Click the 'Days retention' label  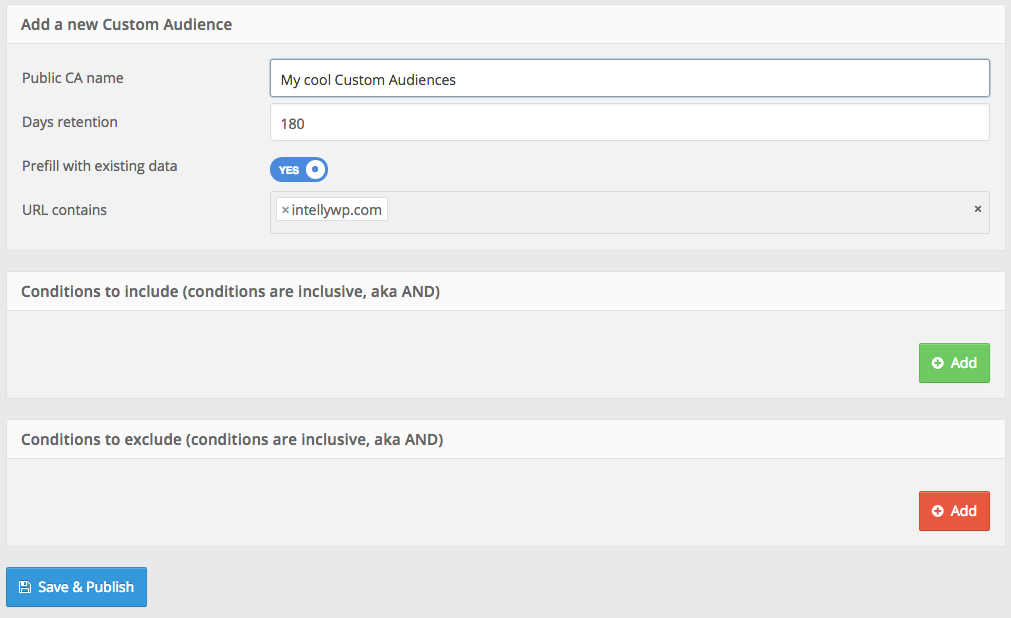pos(70,122)
